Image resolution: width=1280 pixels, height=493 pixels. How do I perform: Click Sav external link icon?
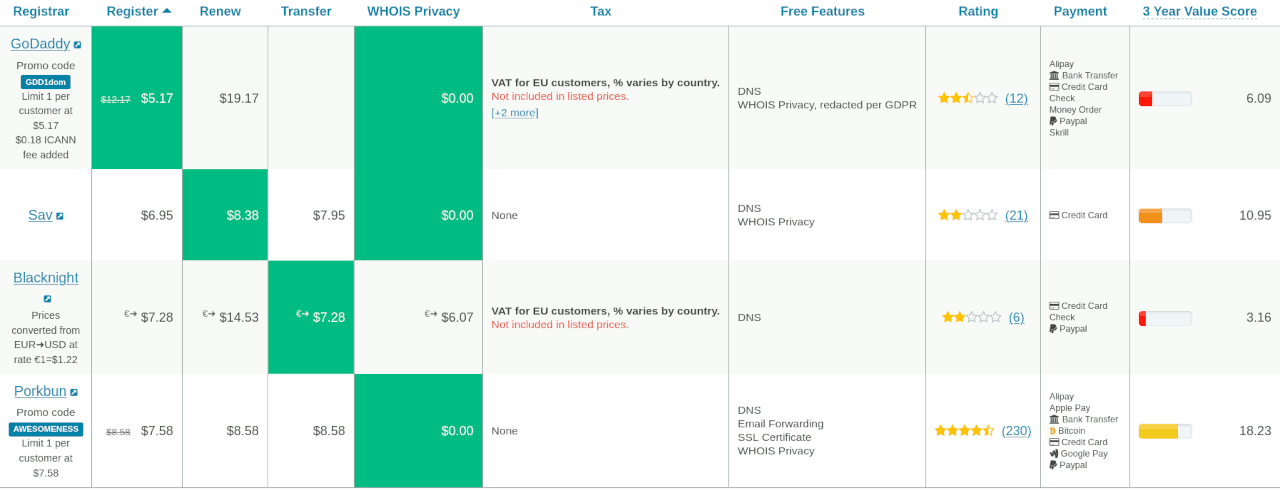coord(60,216)
